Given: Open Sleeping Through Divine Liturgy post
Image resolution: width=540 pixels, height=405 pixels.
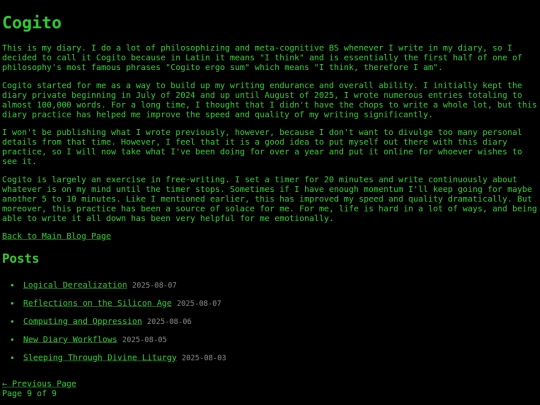Looking at the screenshot, I should coord(100,357).
